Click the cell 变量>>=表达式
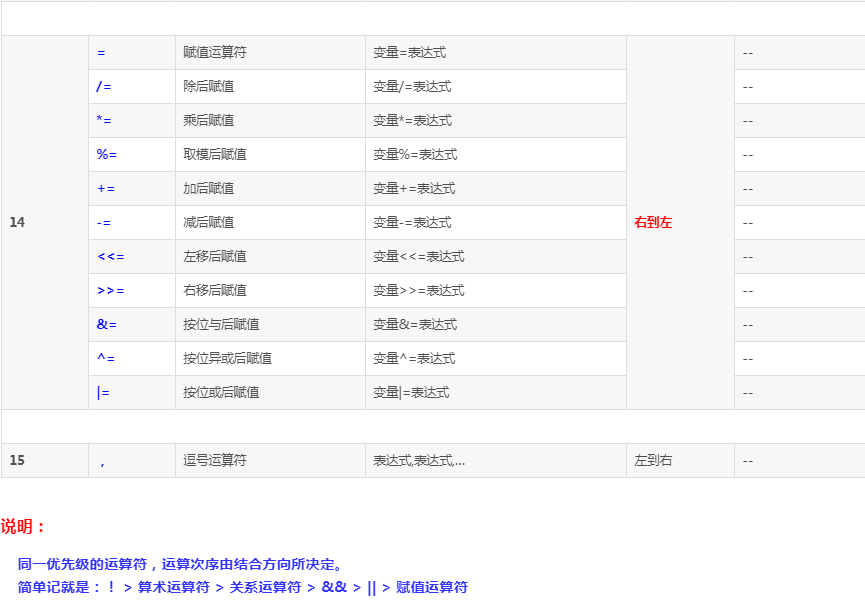 [496, 291]
